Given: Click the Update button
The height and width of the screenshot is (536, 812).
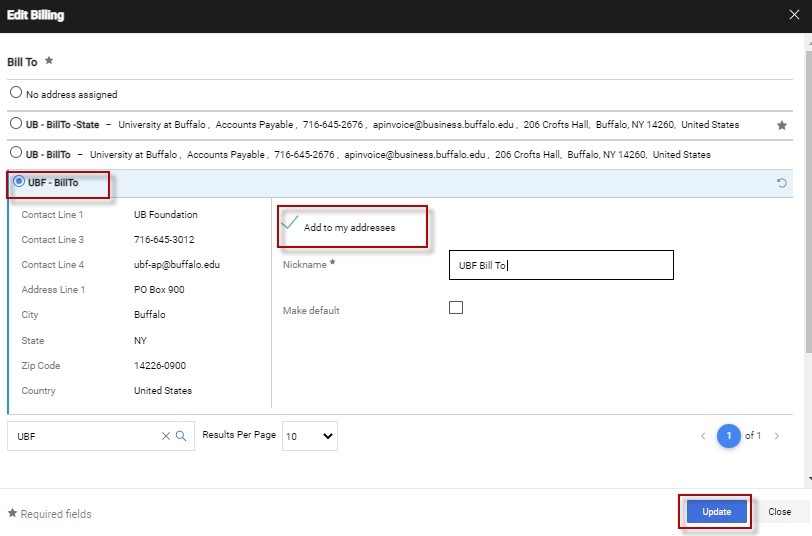Looking at the screenshot, I should 716,511.
